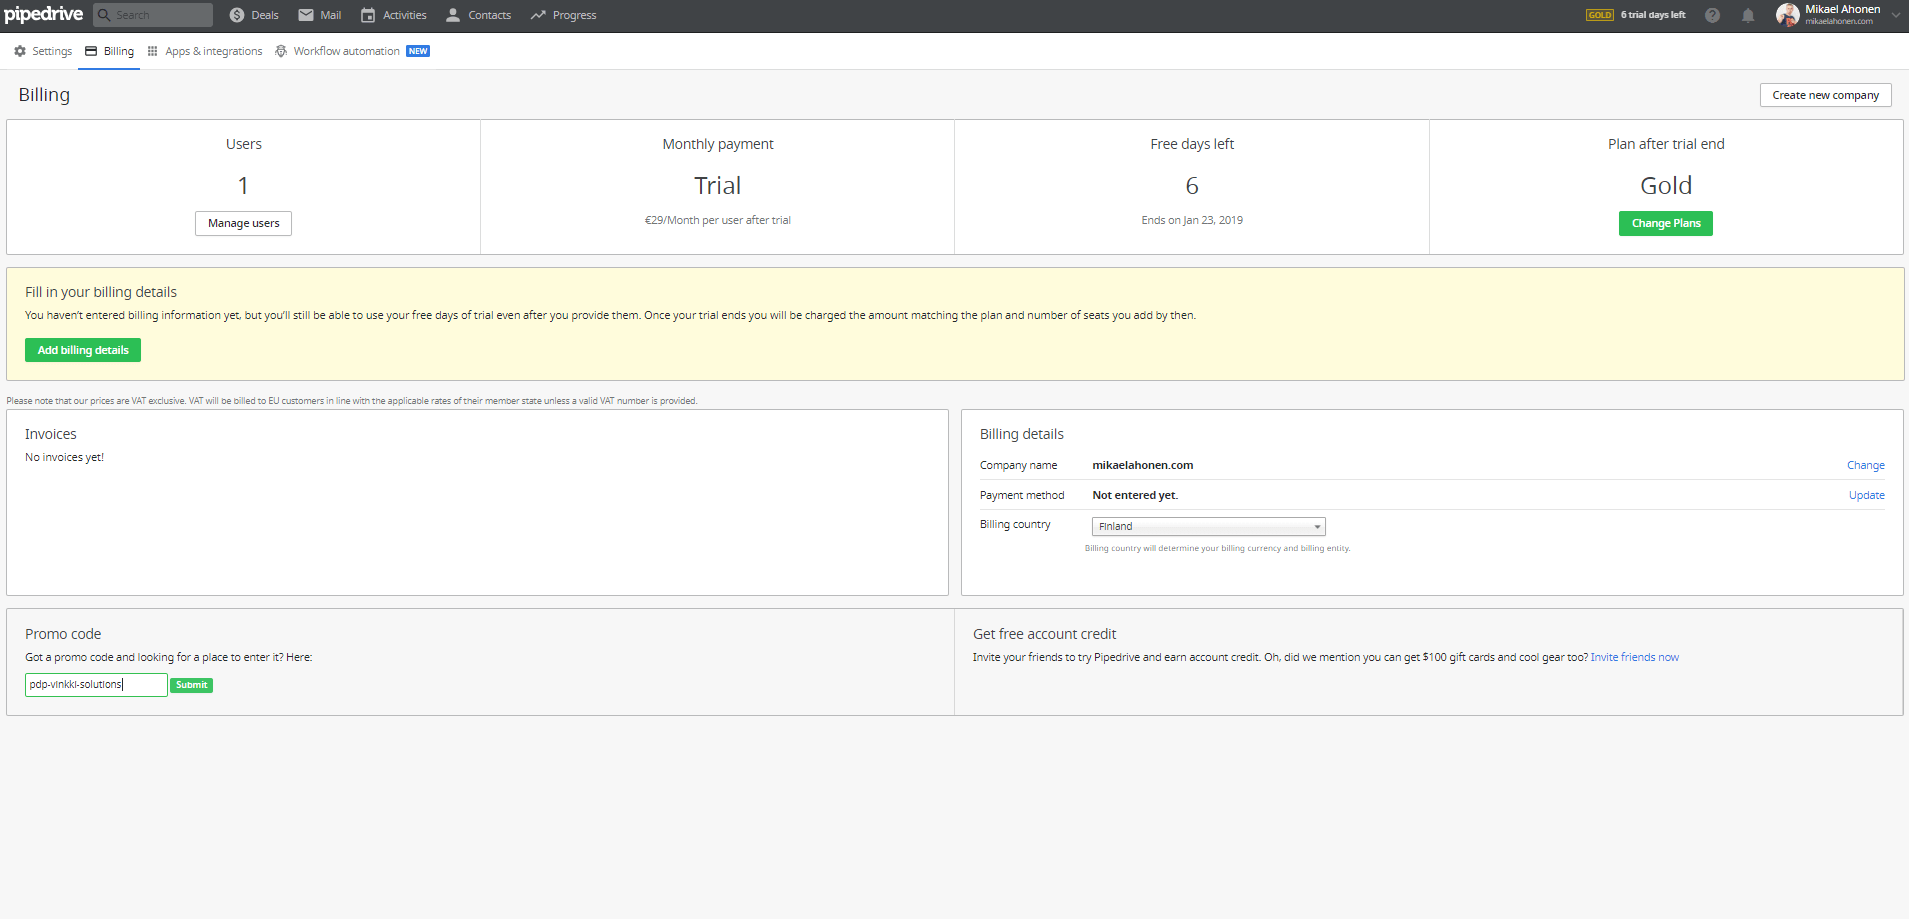Select the Billing tab
The width and height of the screenshot is (1909, 919).
[109, 51]
